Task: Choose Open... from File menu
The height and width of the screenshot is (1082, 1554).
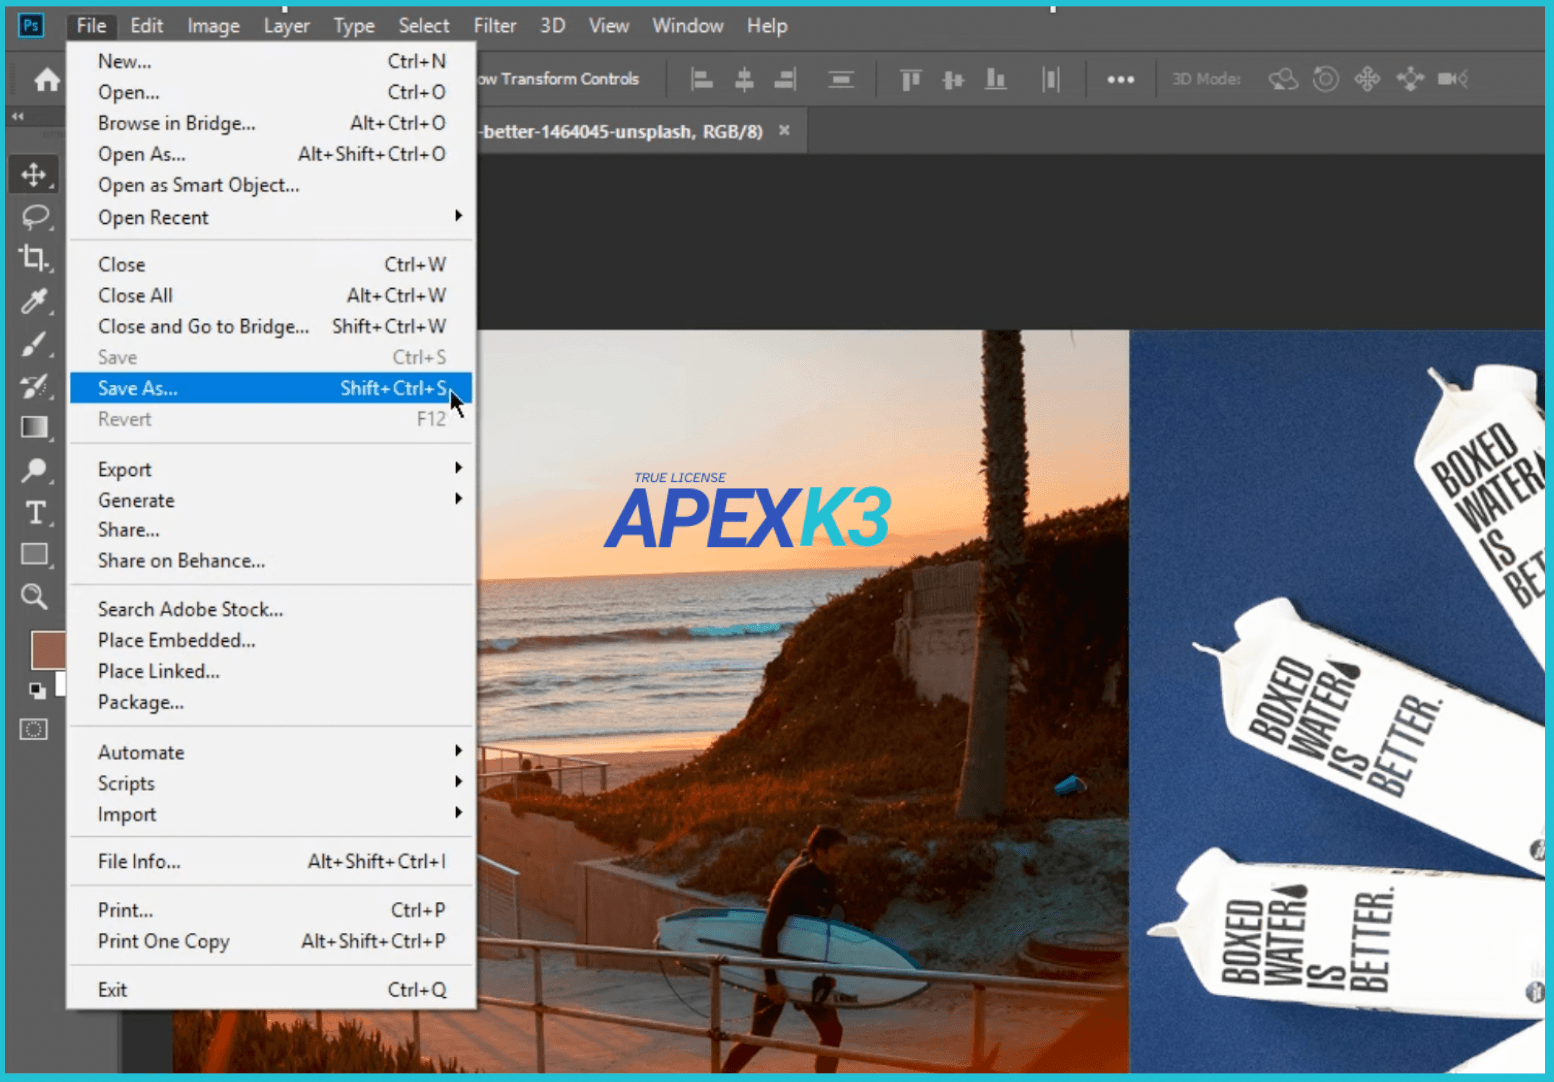Action: pos(271,92)
